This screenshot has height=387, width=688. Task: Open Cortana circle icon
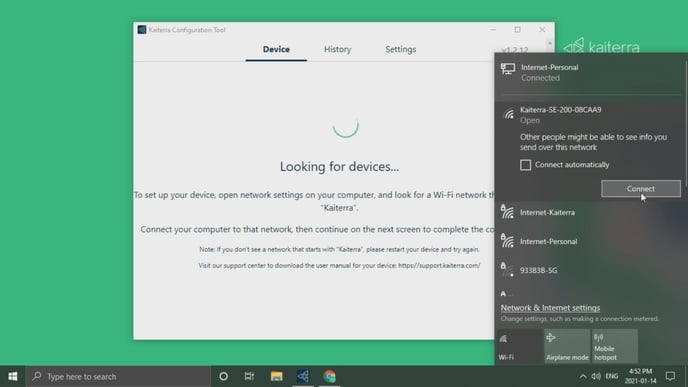223,376
